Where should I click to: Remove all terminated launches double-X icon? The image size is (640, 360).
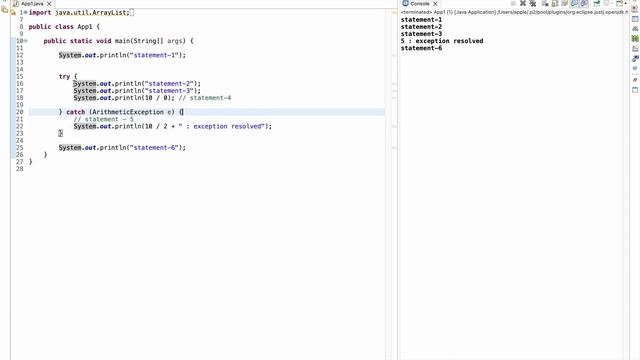pyautogui.click(x=533, y=3)
